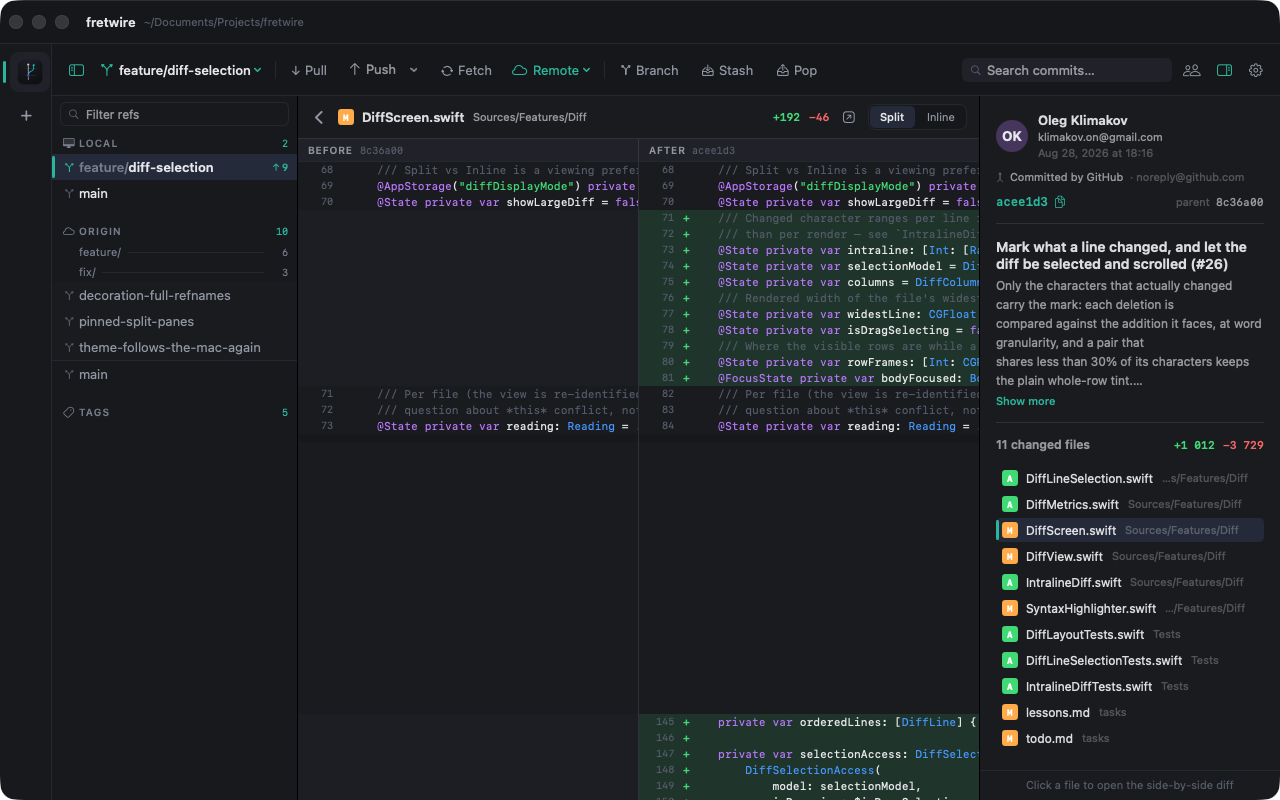Add a new repository with plus icon
Screen dimensions: 1280x800
coord(26,116)
